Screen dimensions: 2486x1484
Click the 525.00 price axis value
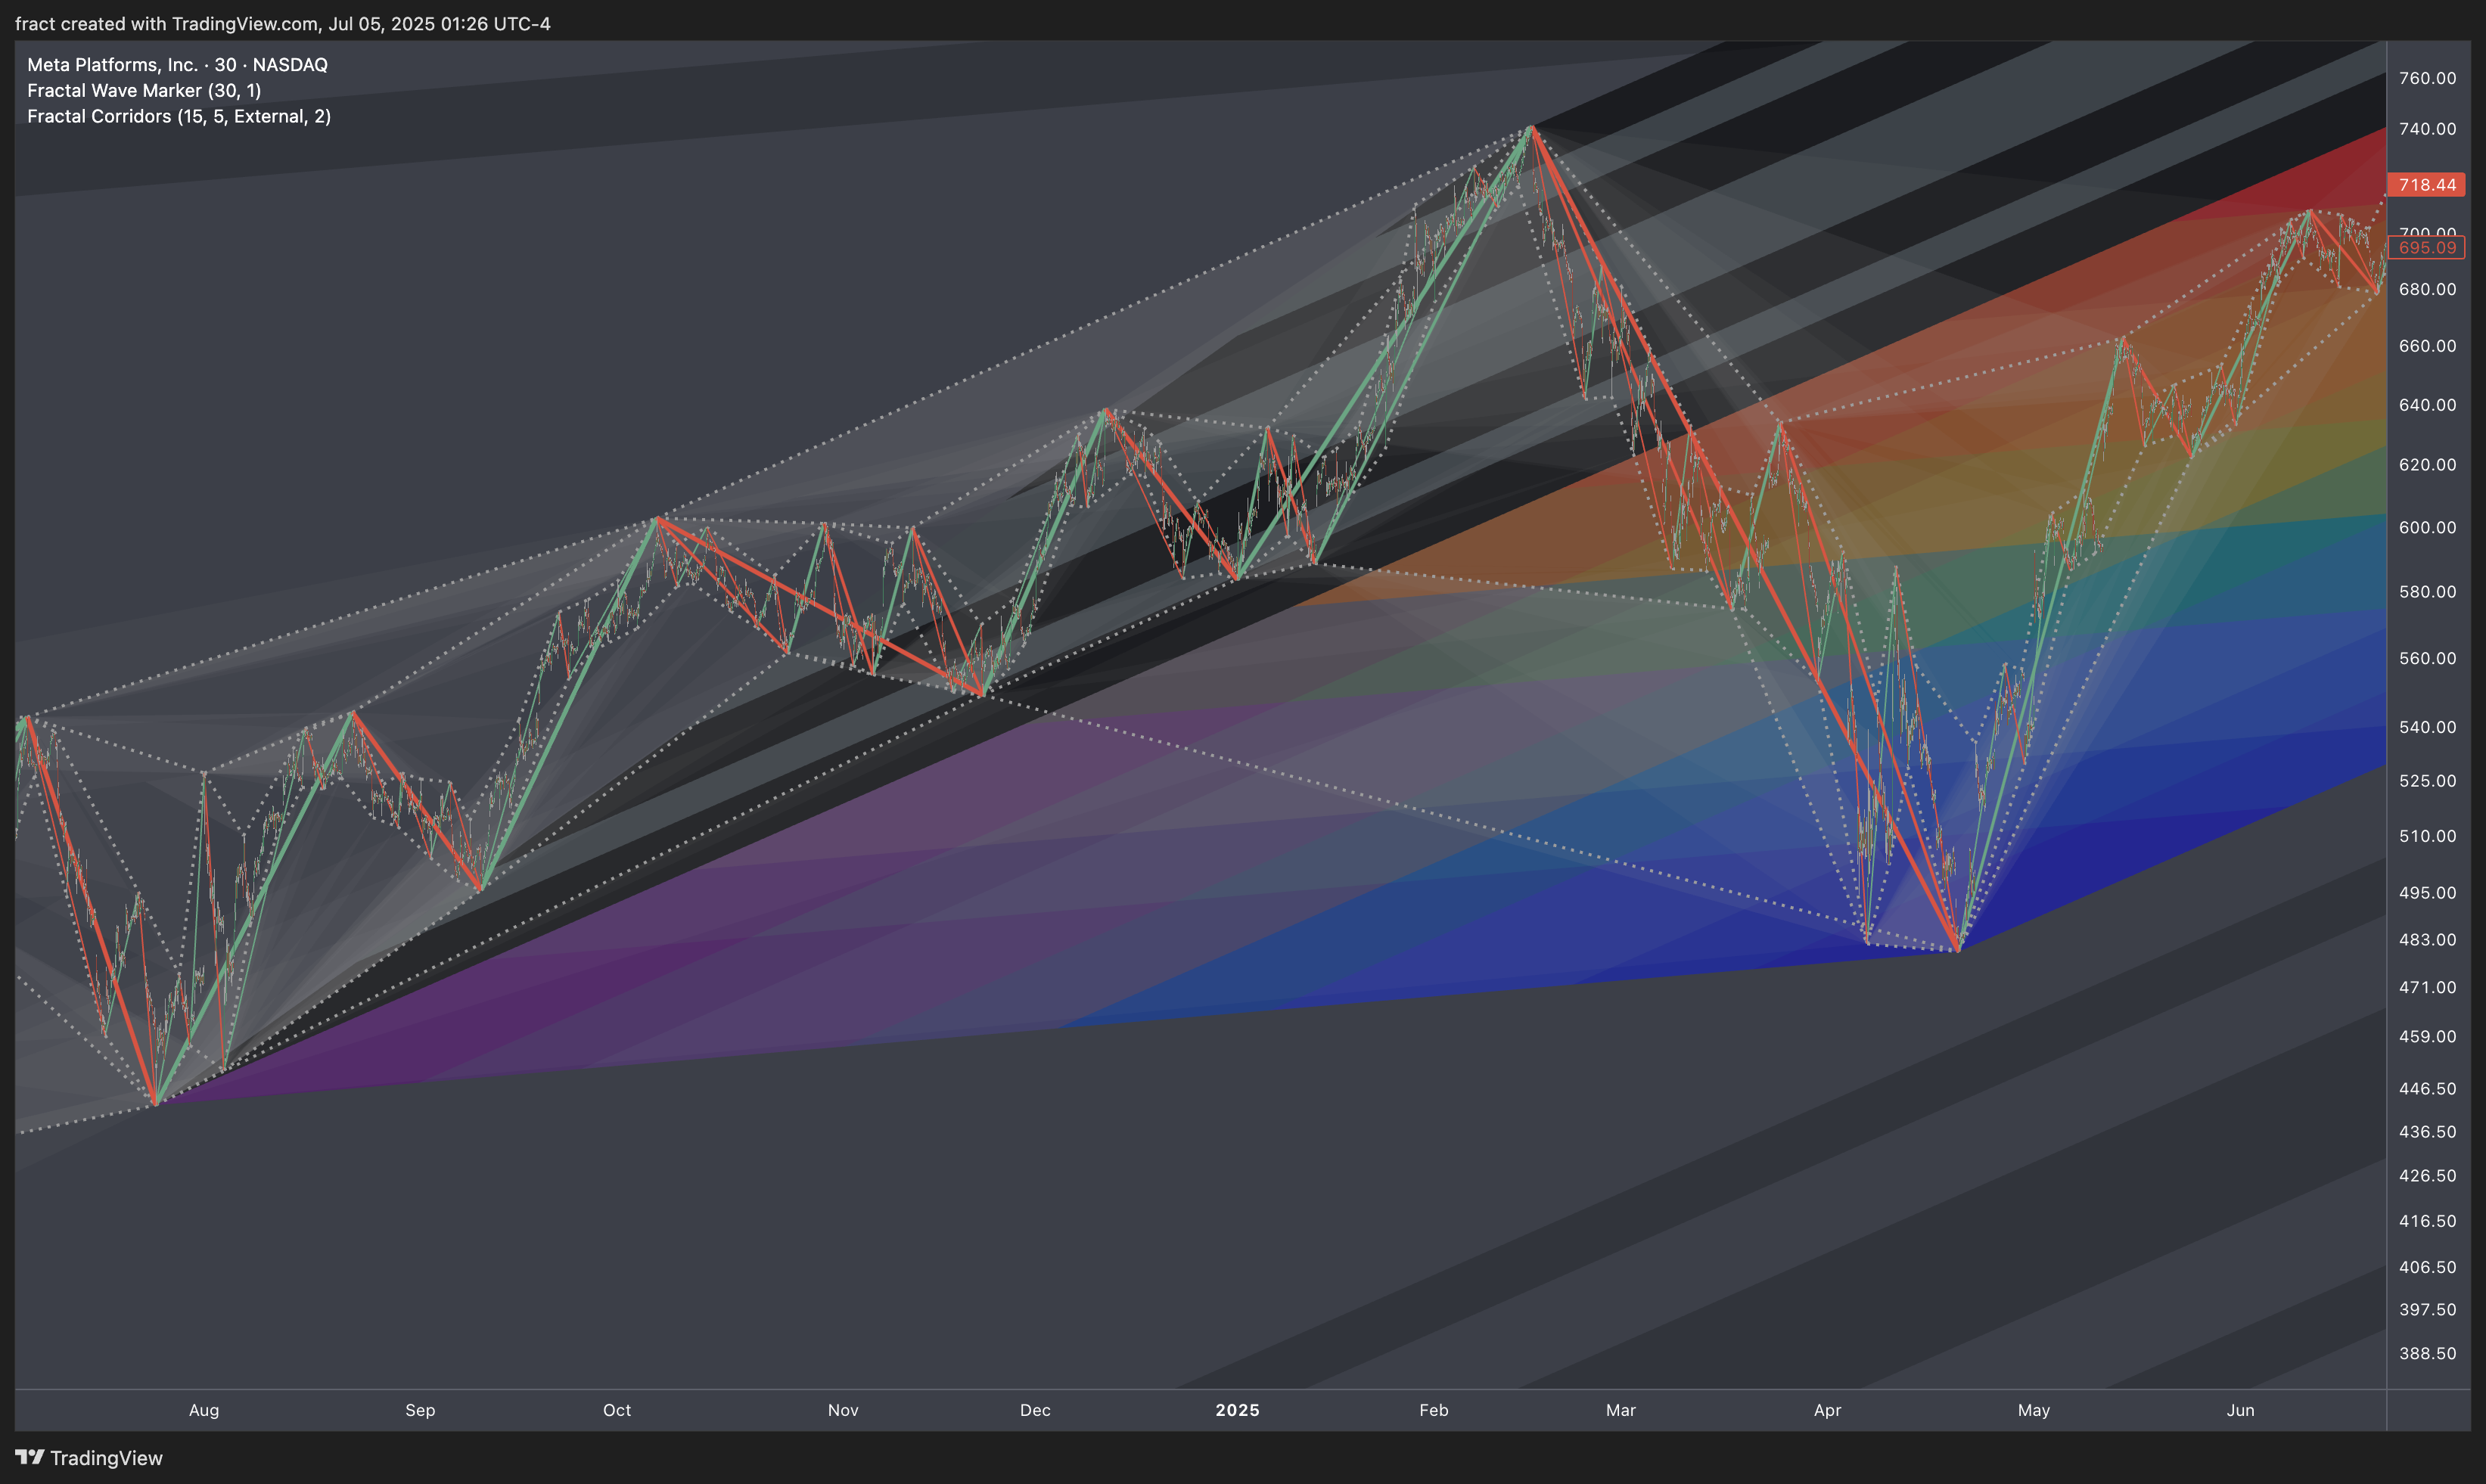tap(2427, 781)
